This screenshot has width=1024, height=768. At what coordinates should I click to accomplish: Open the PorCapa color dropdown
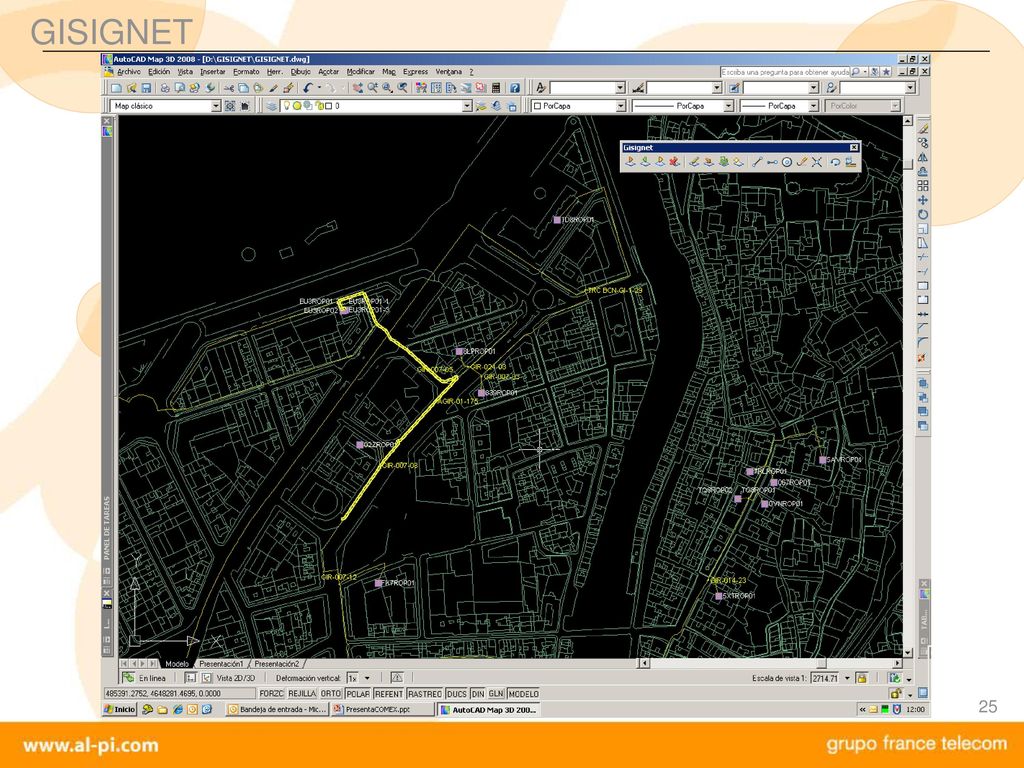pyautogui.click(x=620, y=106)
